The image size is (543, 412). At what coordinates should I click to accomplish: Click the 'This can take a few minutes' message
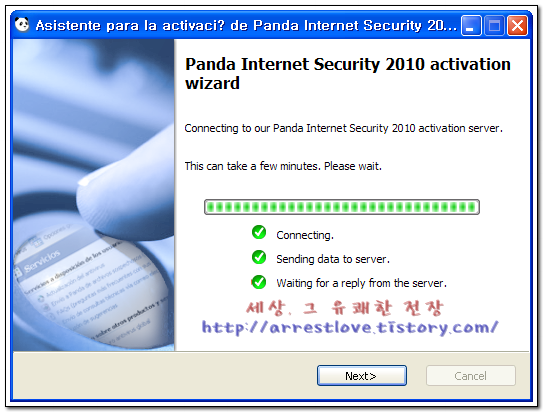(283, 166)
